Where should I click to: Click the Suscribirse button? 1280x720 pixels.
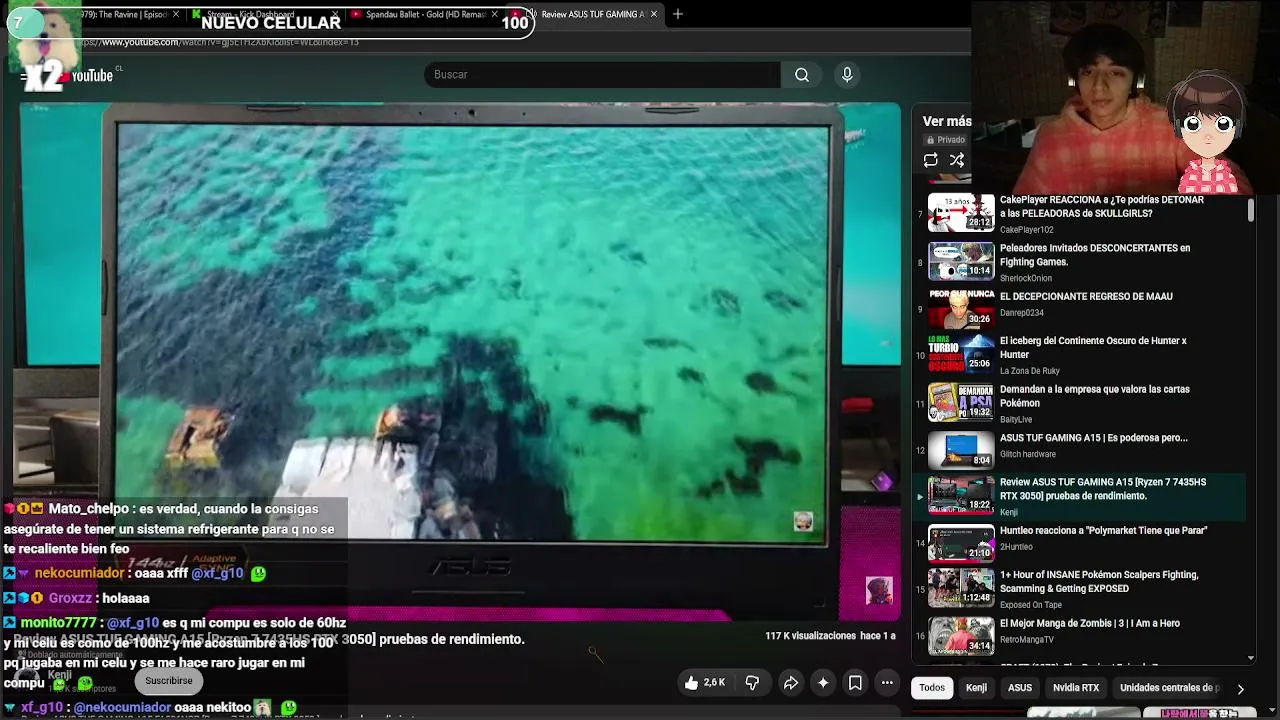169,681
